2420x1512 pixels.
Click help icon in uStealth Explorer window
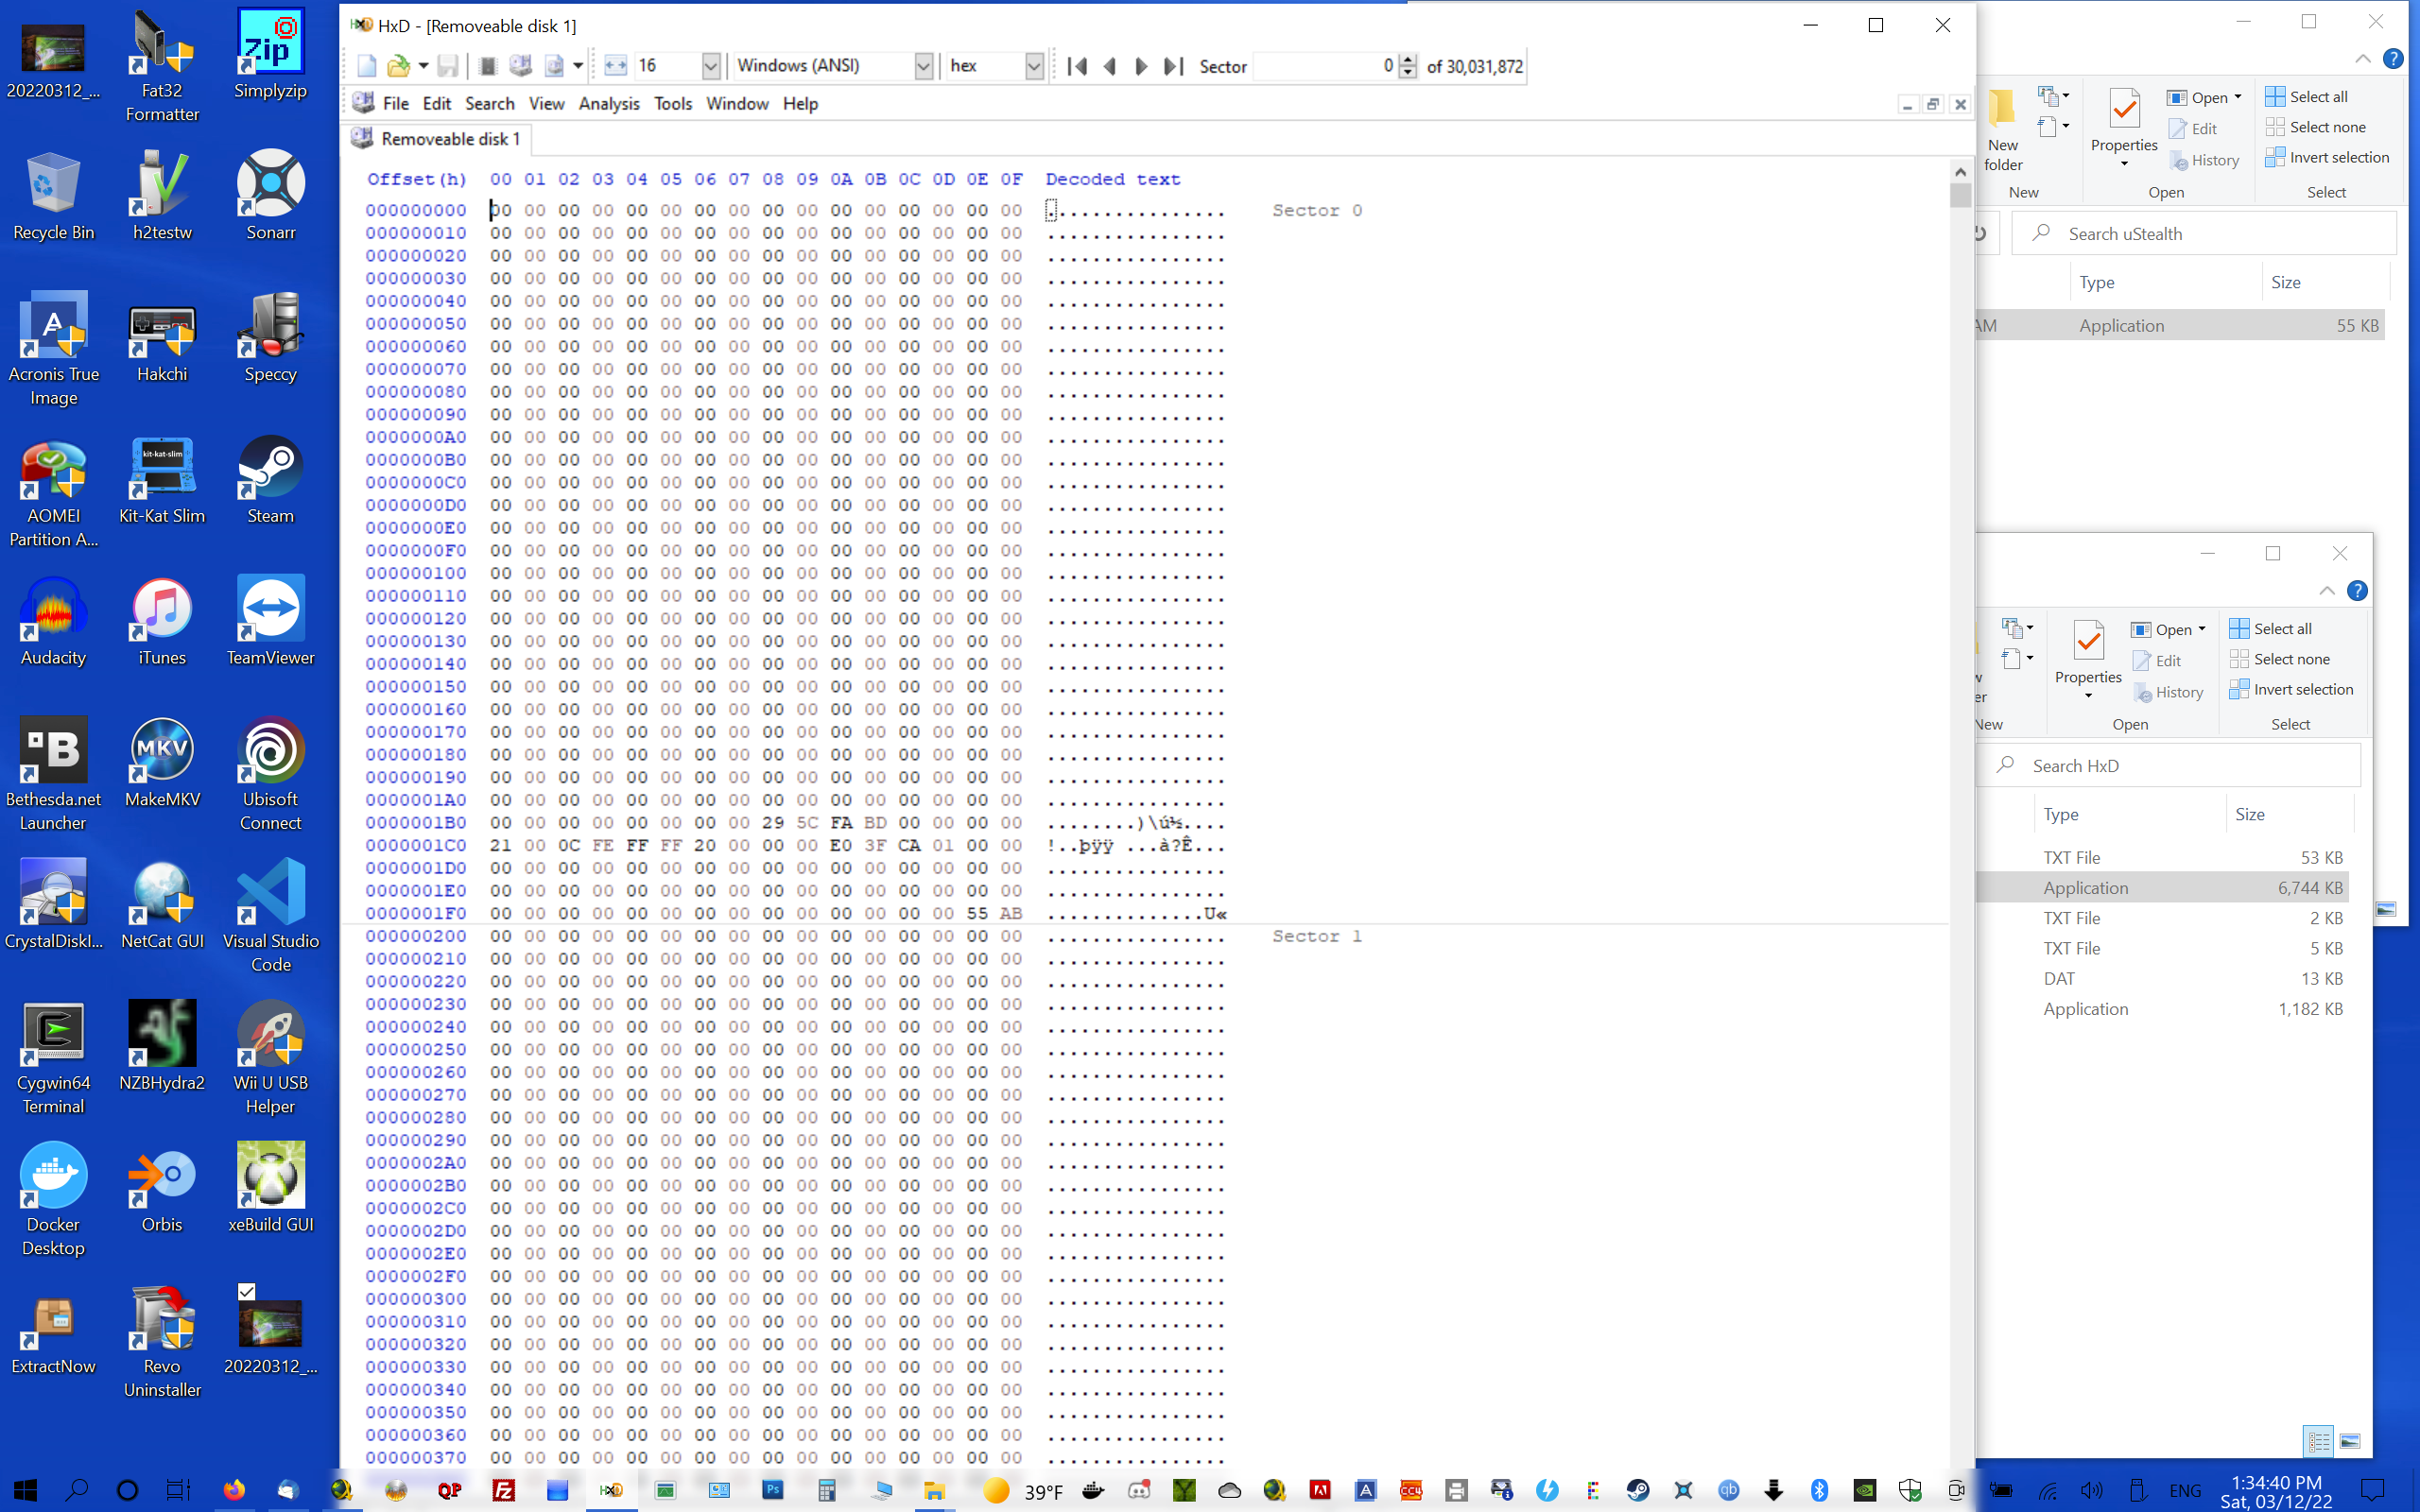(x=2392, y=59)
